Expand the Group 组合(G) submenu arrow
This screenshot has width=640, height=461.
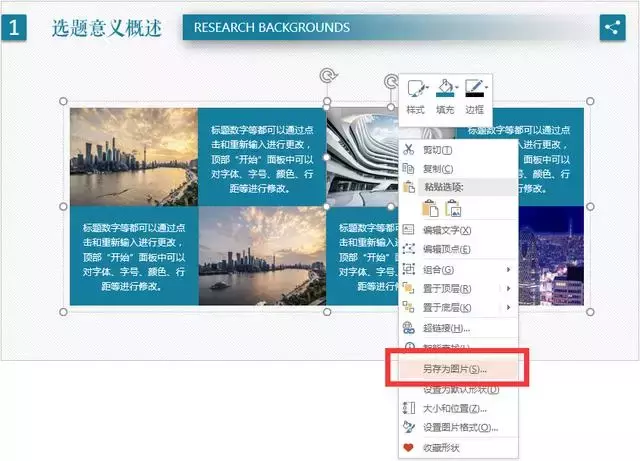508,269
